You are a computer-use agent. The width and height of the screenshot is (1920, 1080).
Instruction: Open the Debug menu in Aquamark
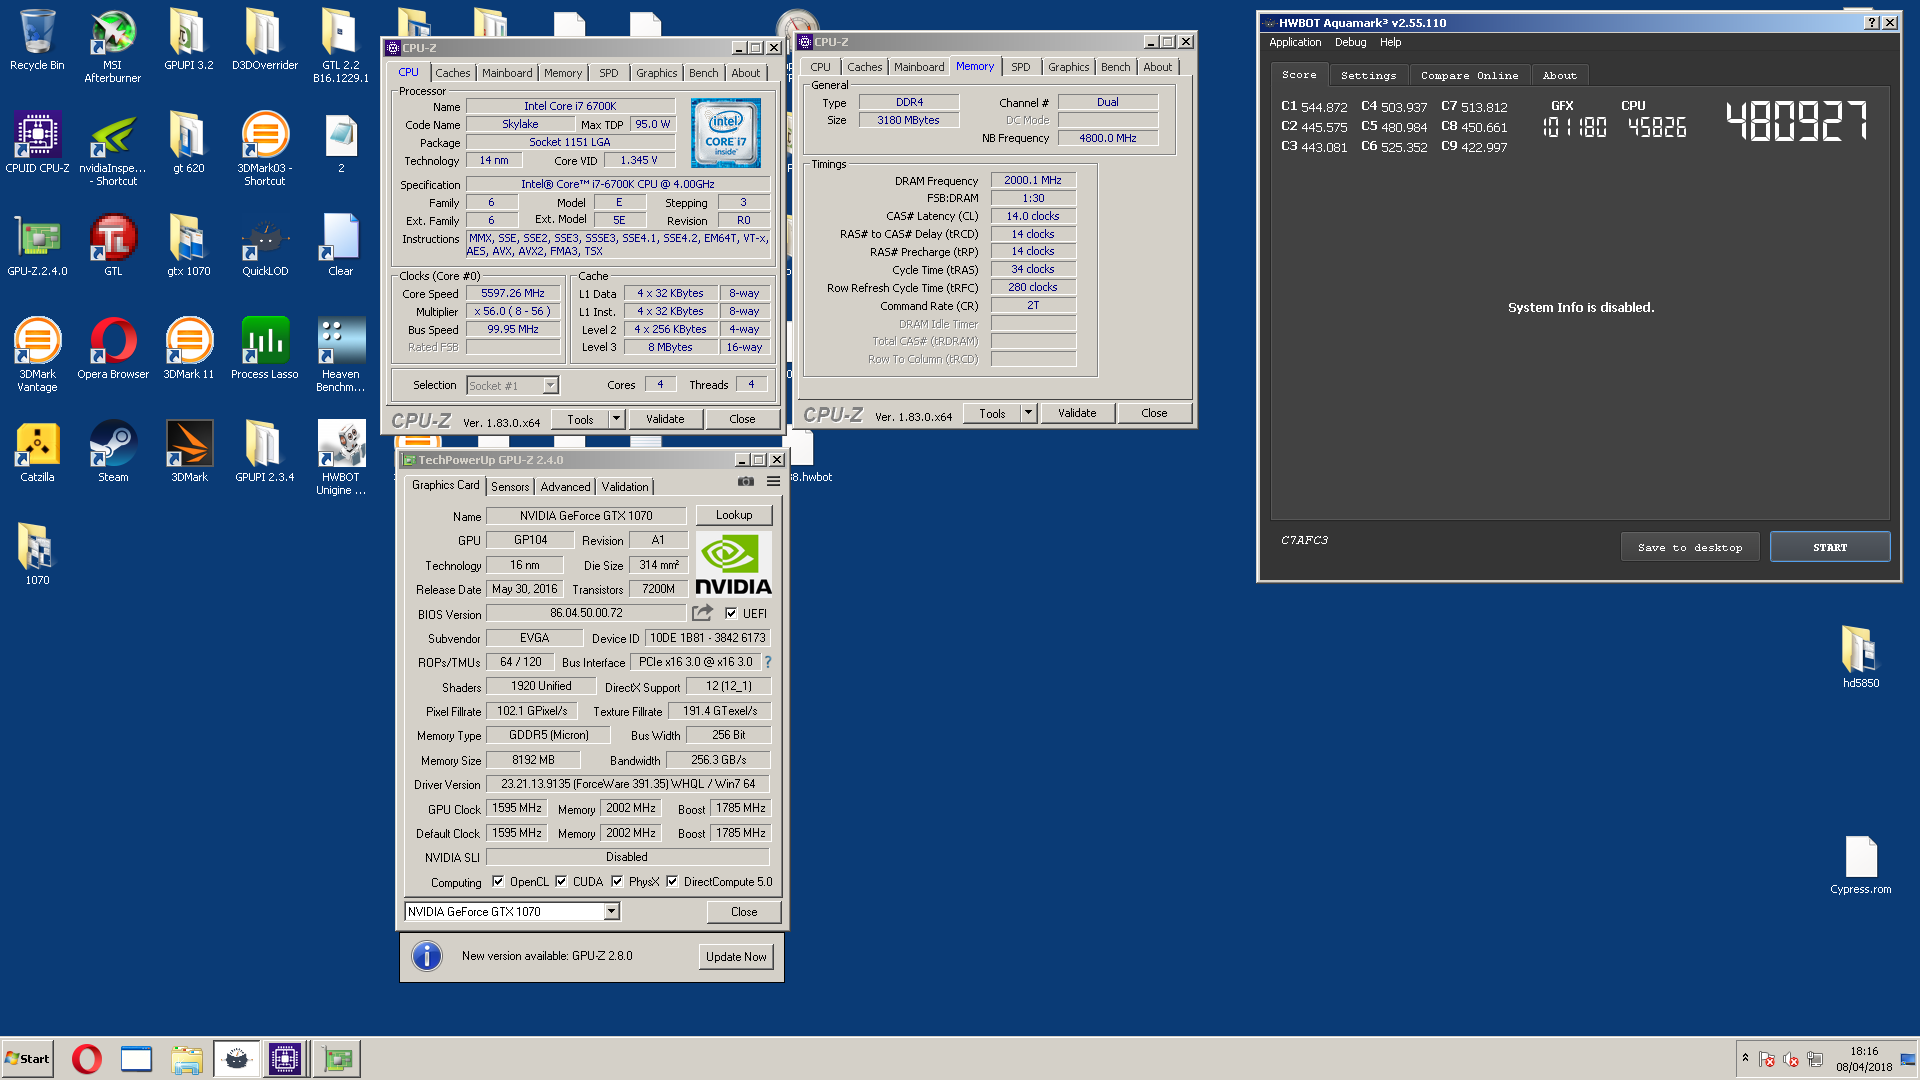[x=1350, y=43]
